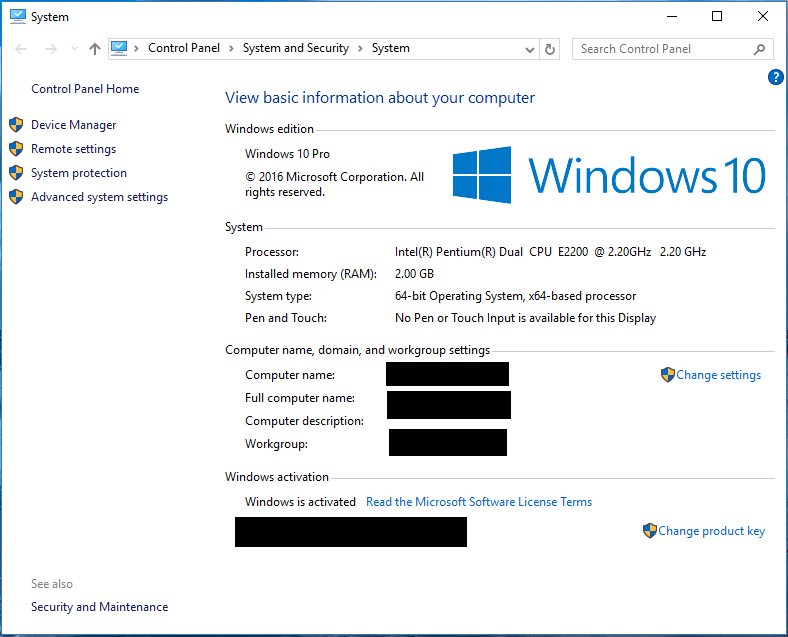Minimize the System window
Viewport: 788px width, 637px height.
[672, 17]
